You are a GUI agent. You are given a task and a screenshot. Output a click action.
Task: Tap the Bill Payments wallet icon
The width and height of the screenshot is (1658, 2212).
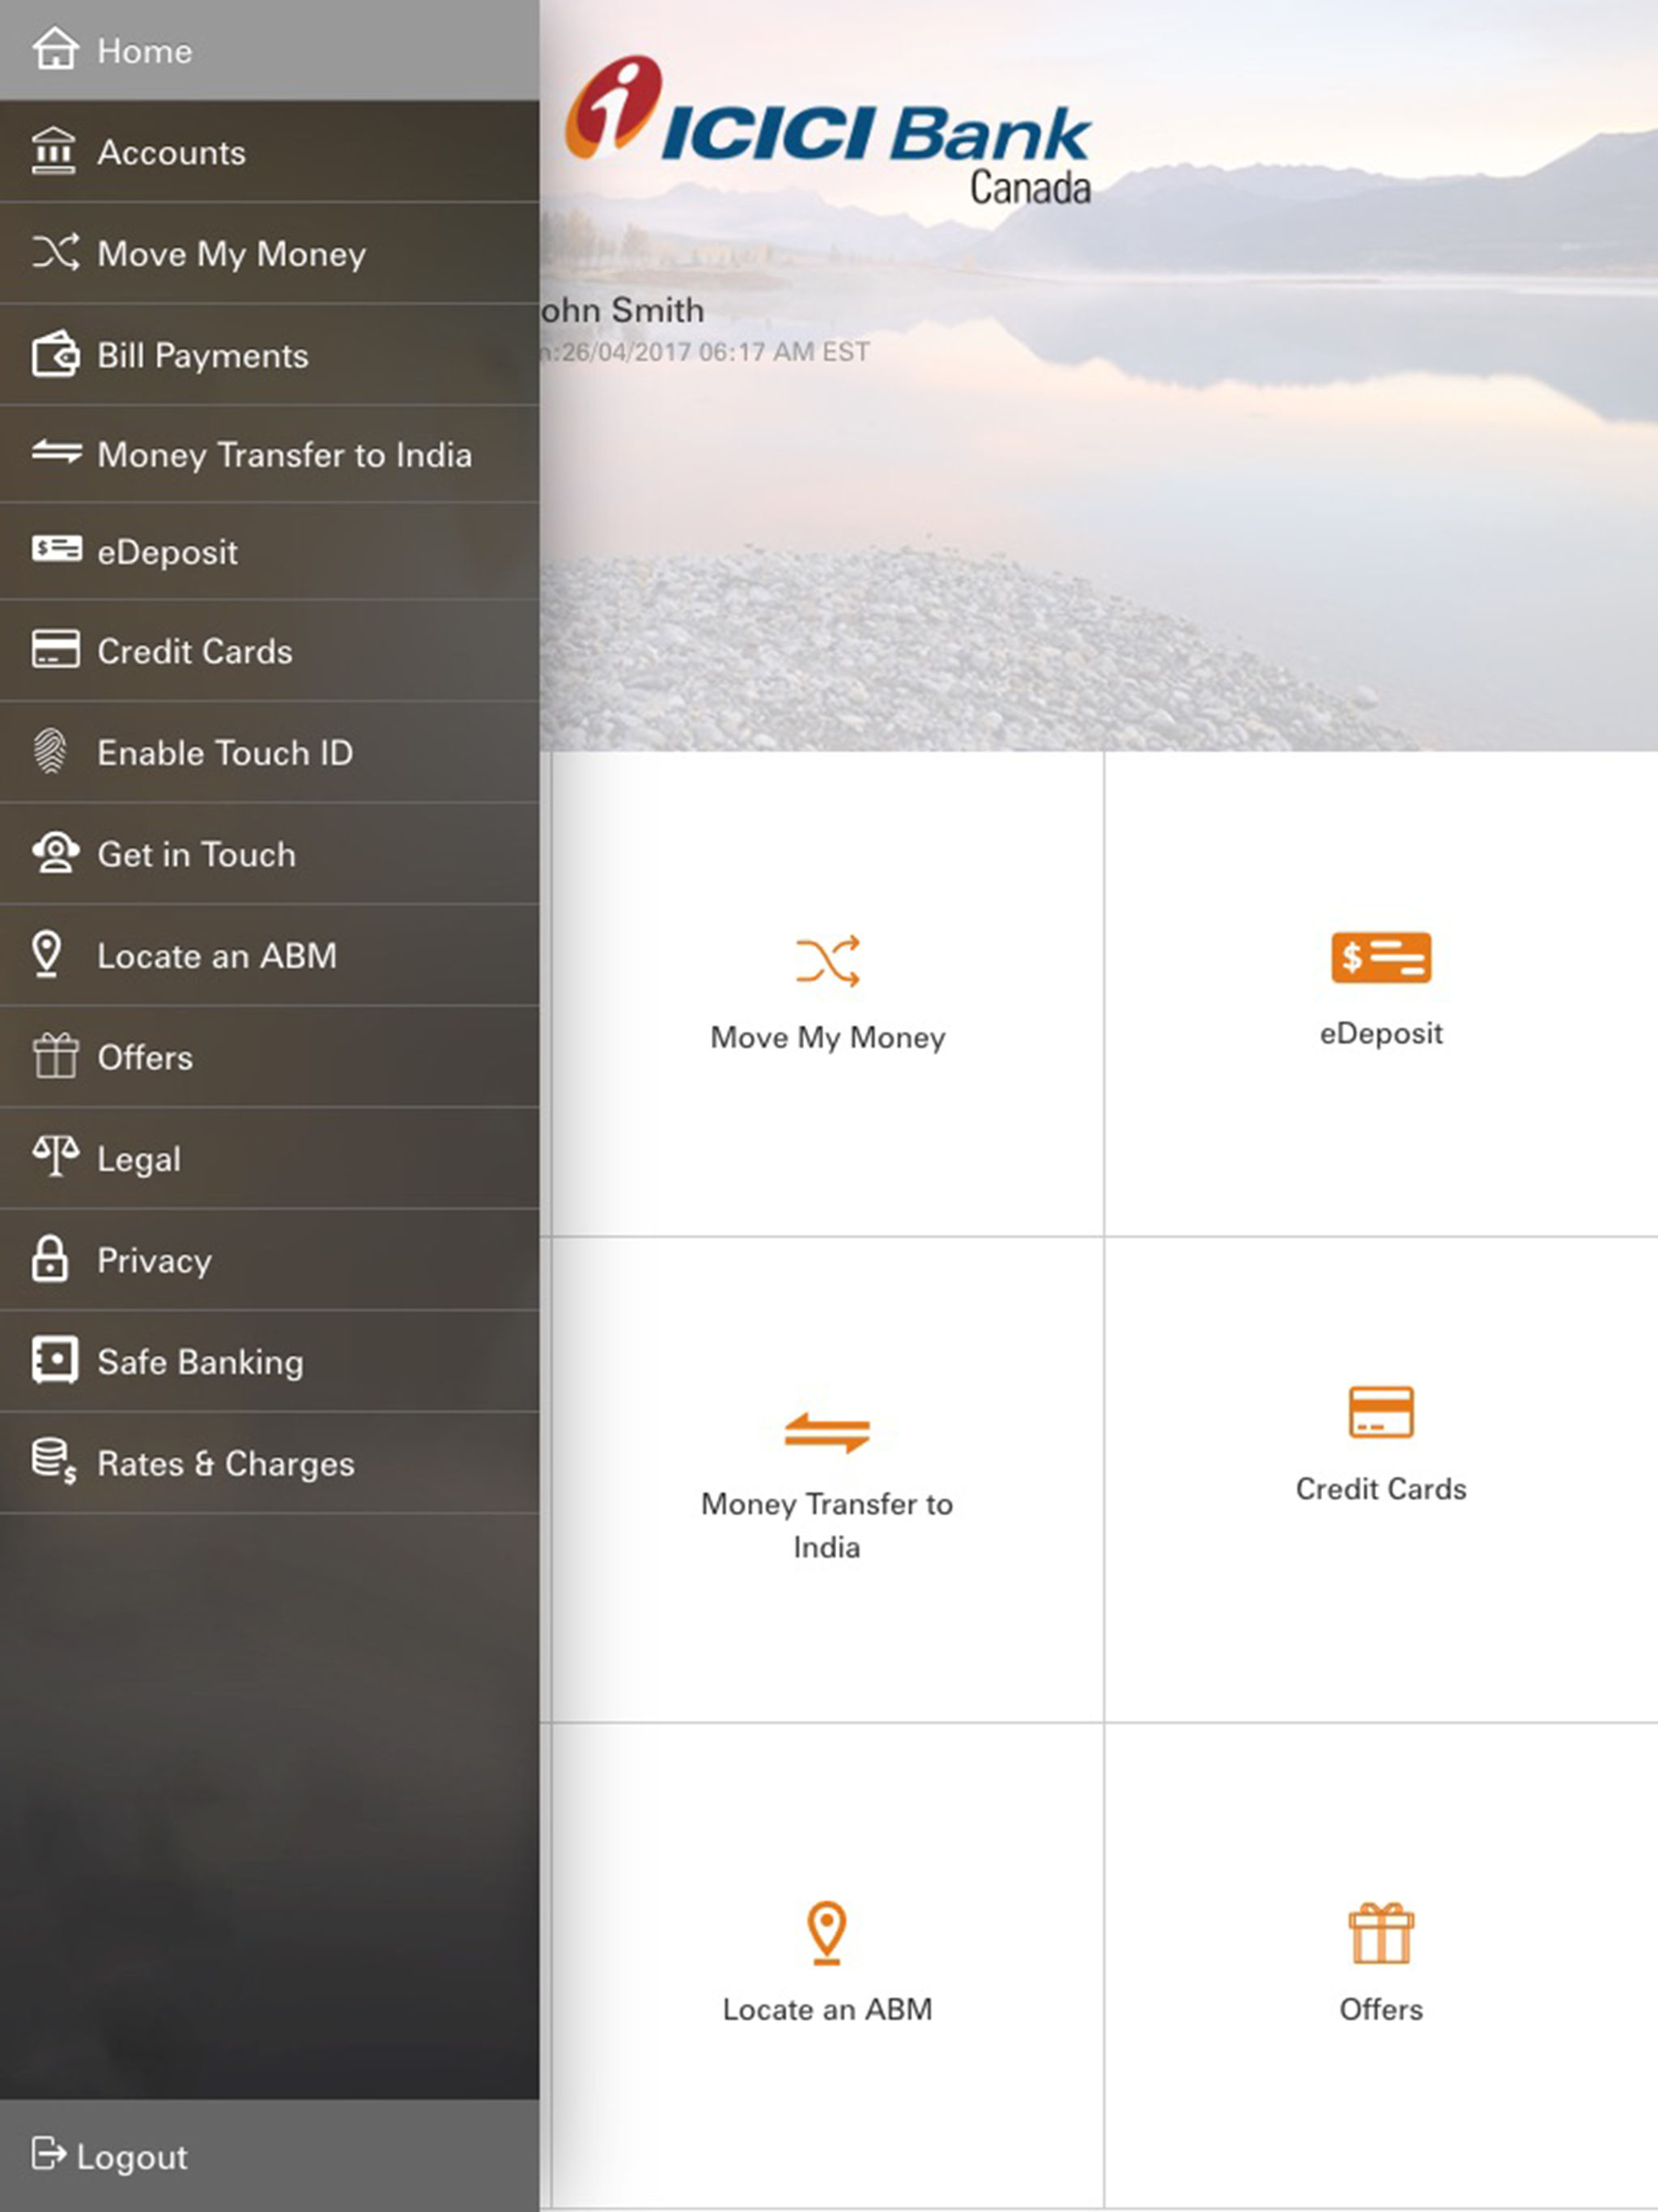[x=55, y=354]
